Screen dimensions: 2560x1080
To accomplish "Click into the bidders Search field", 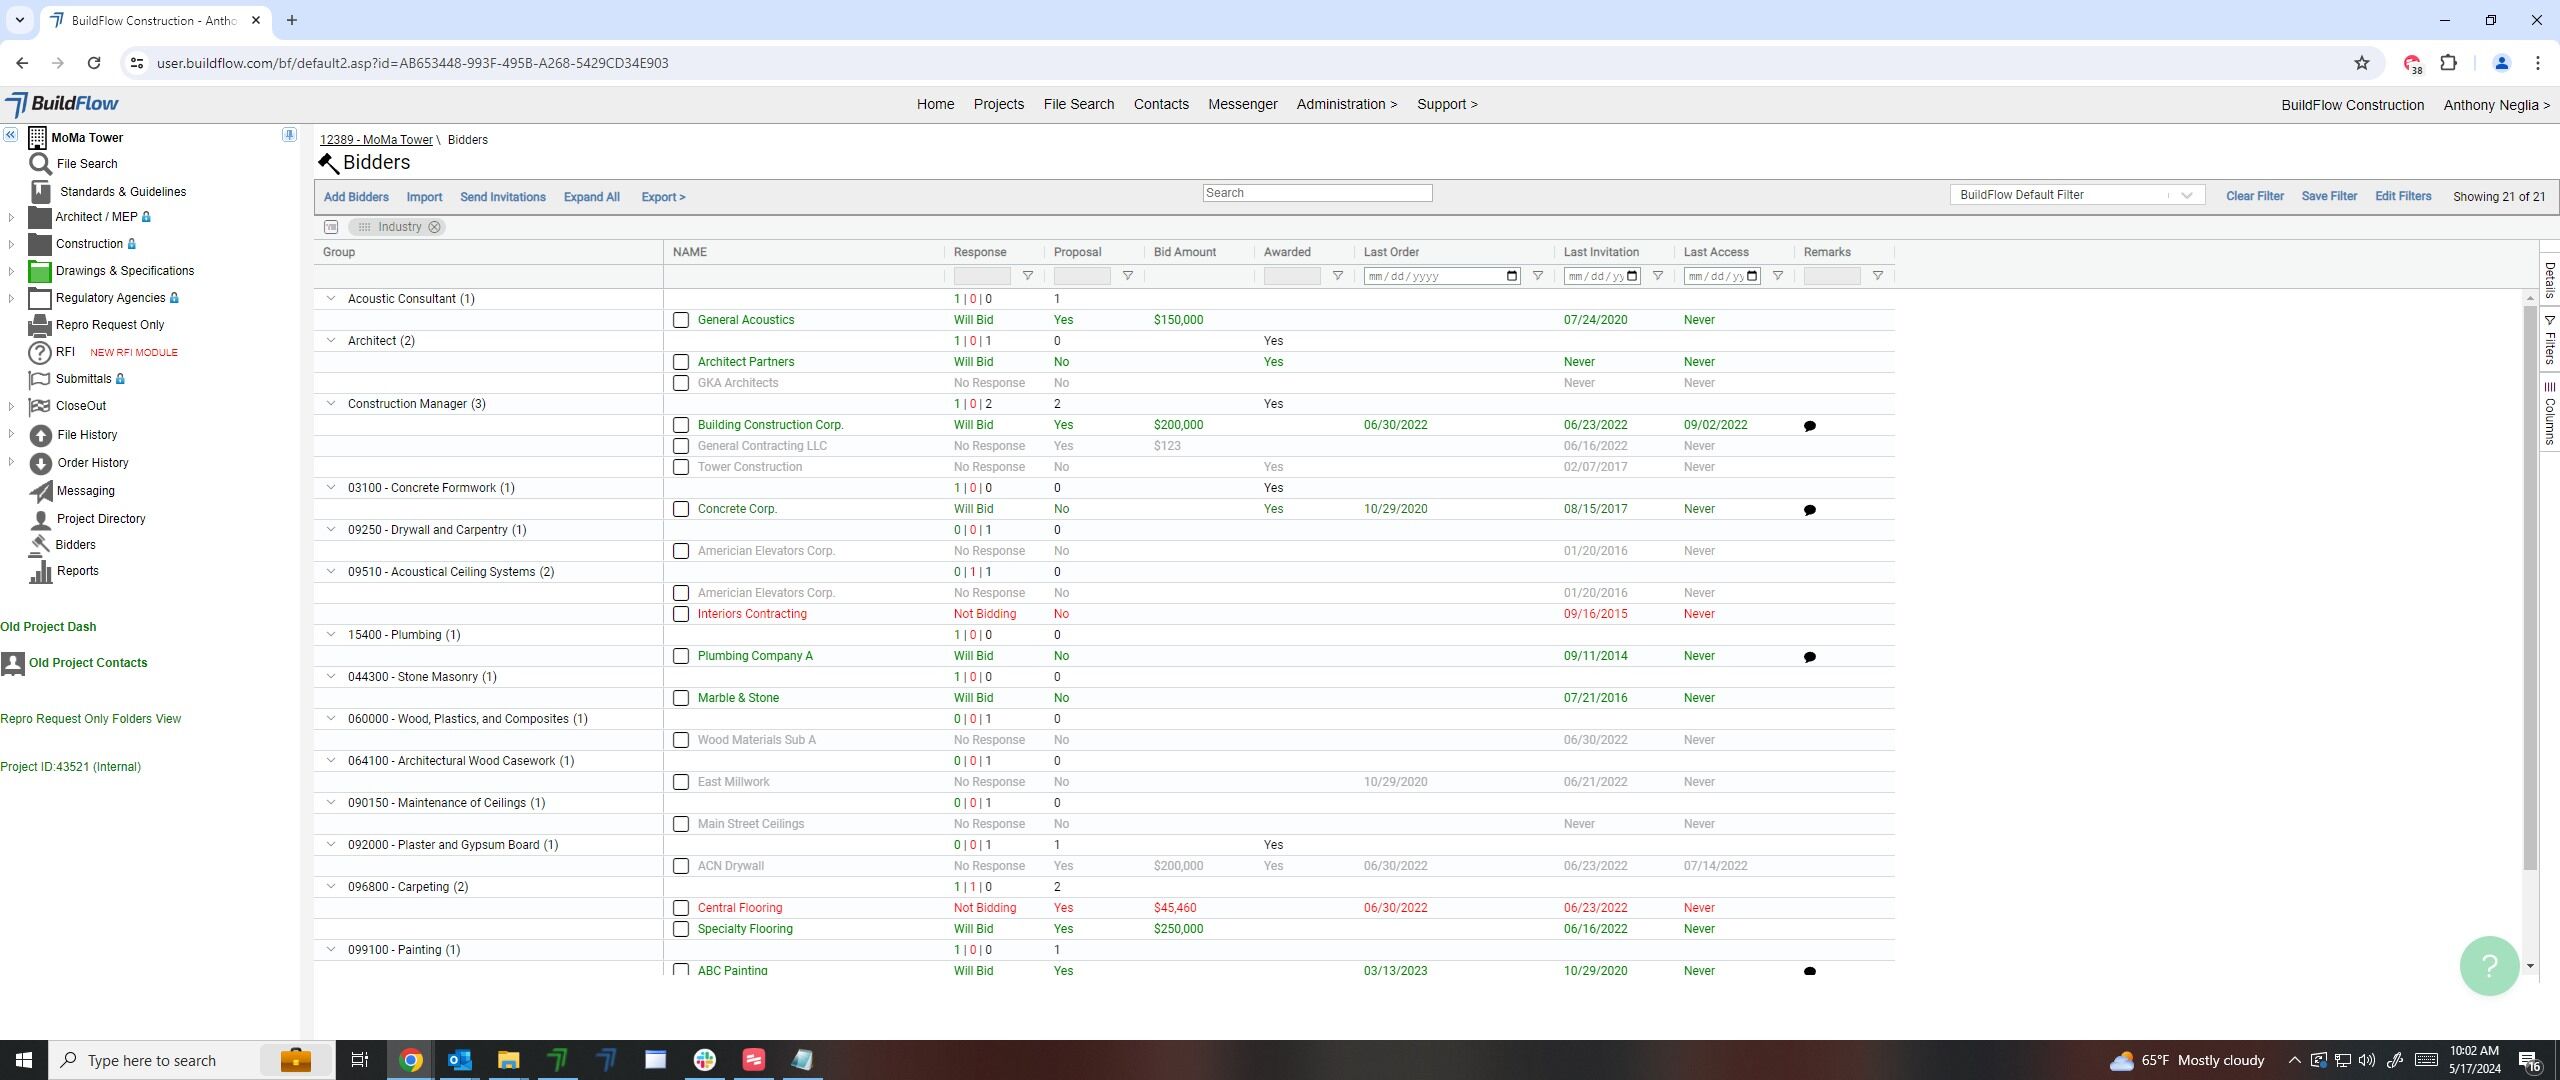I will click(x=1317, y=193).
